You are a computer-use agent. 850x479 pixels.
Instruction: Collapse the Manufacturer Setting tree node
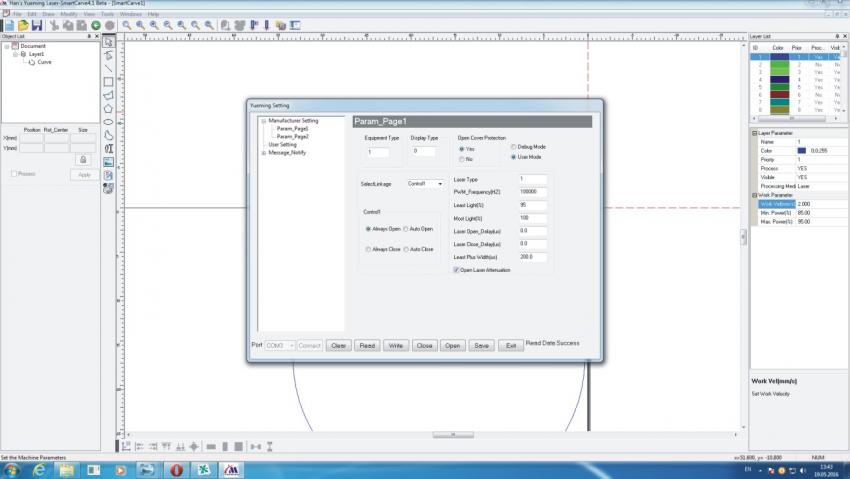(x=262, y=121)
